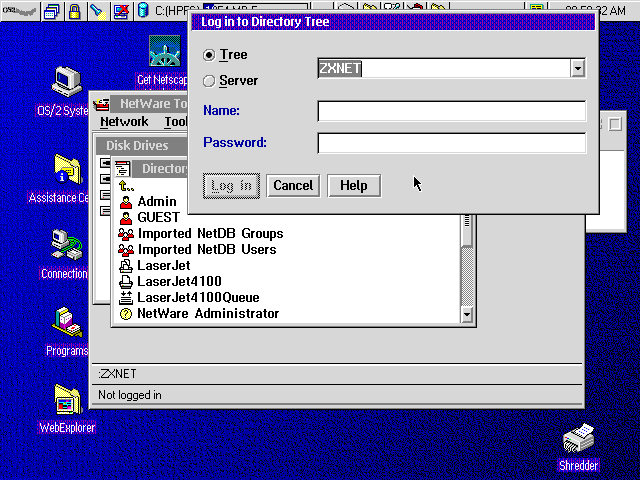
Task: Click the LaserJet4100Queue queue icon
Action: (126, 298)
